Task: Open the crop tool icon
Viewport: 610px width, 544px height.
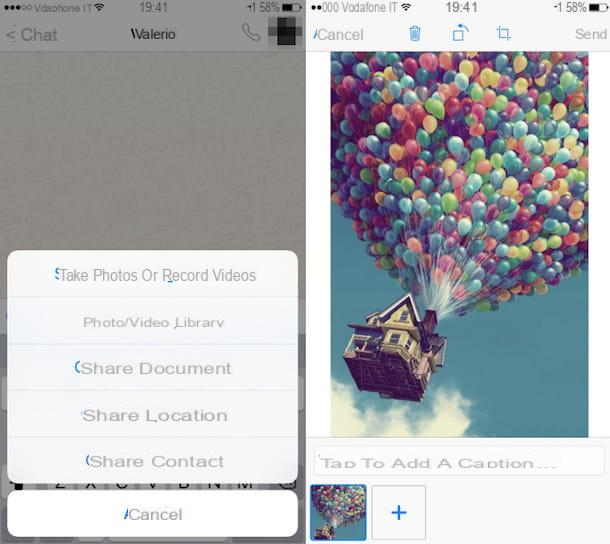Action: 503,33
